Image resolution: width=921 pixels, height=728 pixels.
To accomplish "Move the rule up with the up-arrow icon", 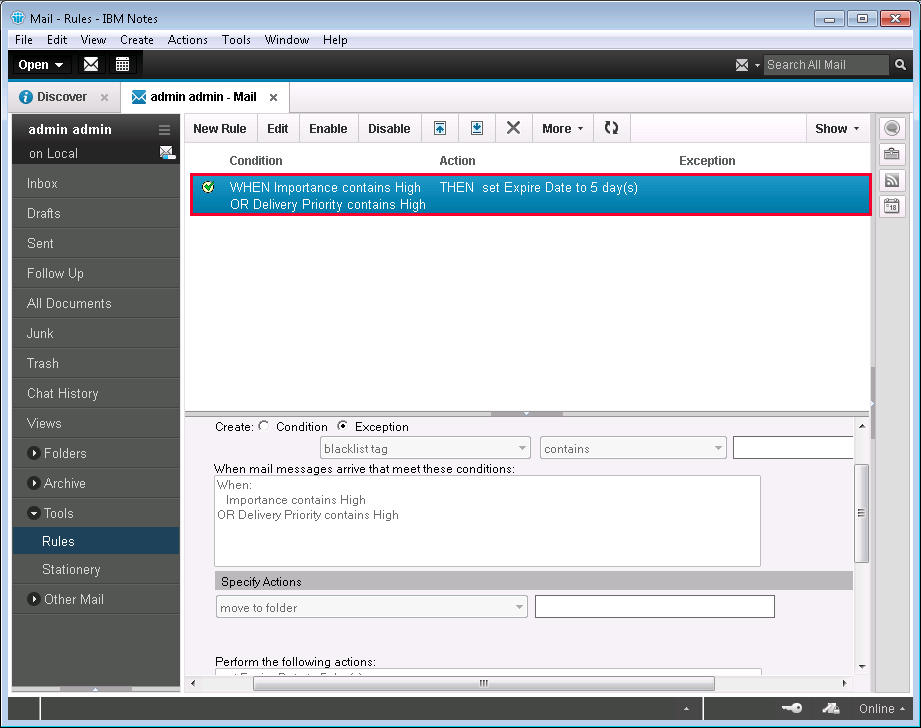I will [x=439, y=128].
